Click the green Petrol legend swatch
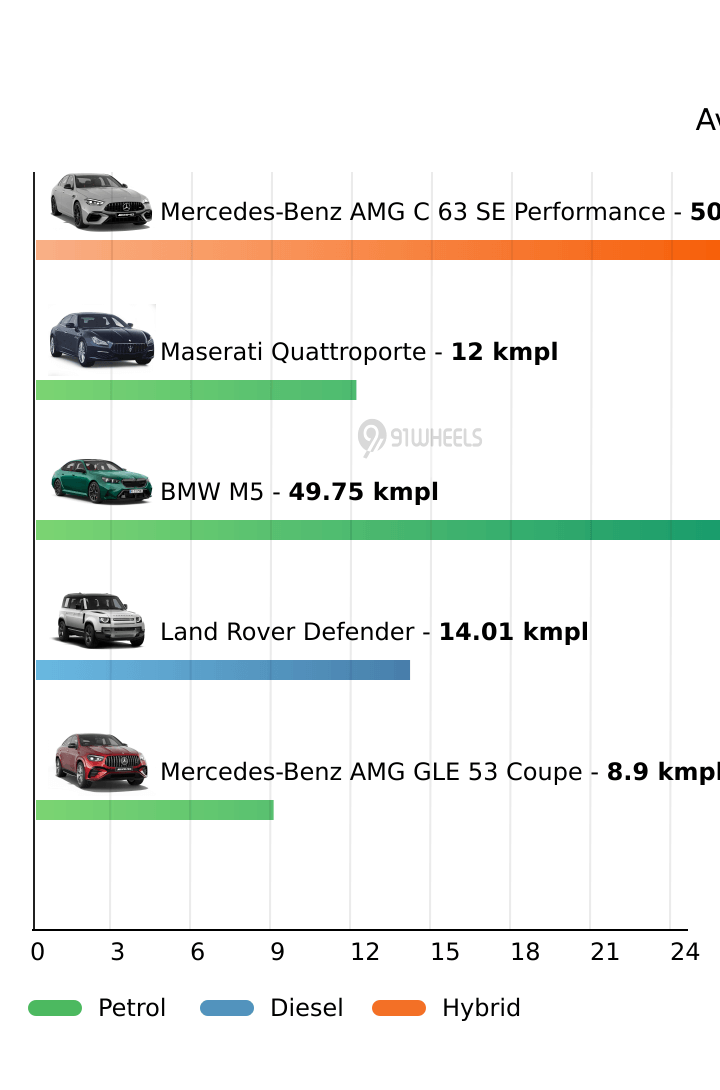The width and height of the screenshot is (720, 1090). click(55, 1008)
